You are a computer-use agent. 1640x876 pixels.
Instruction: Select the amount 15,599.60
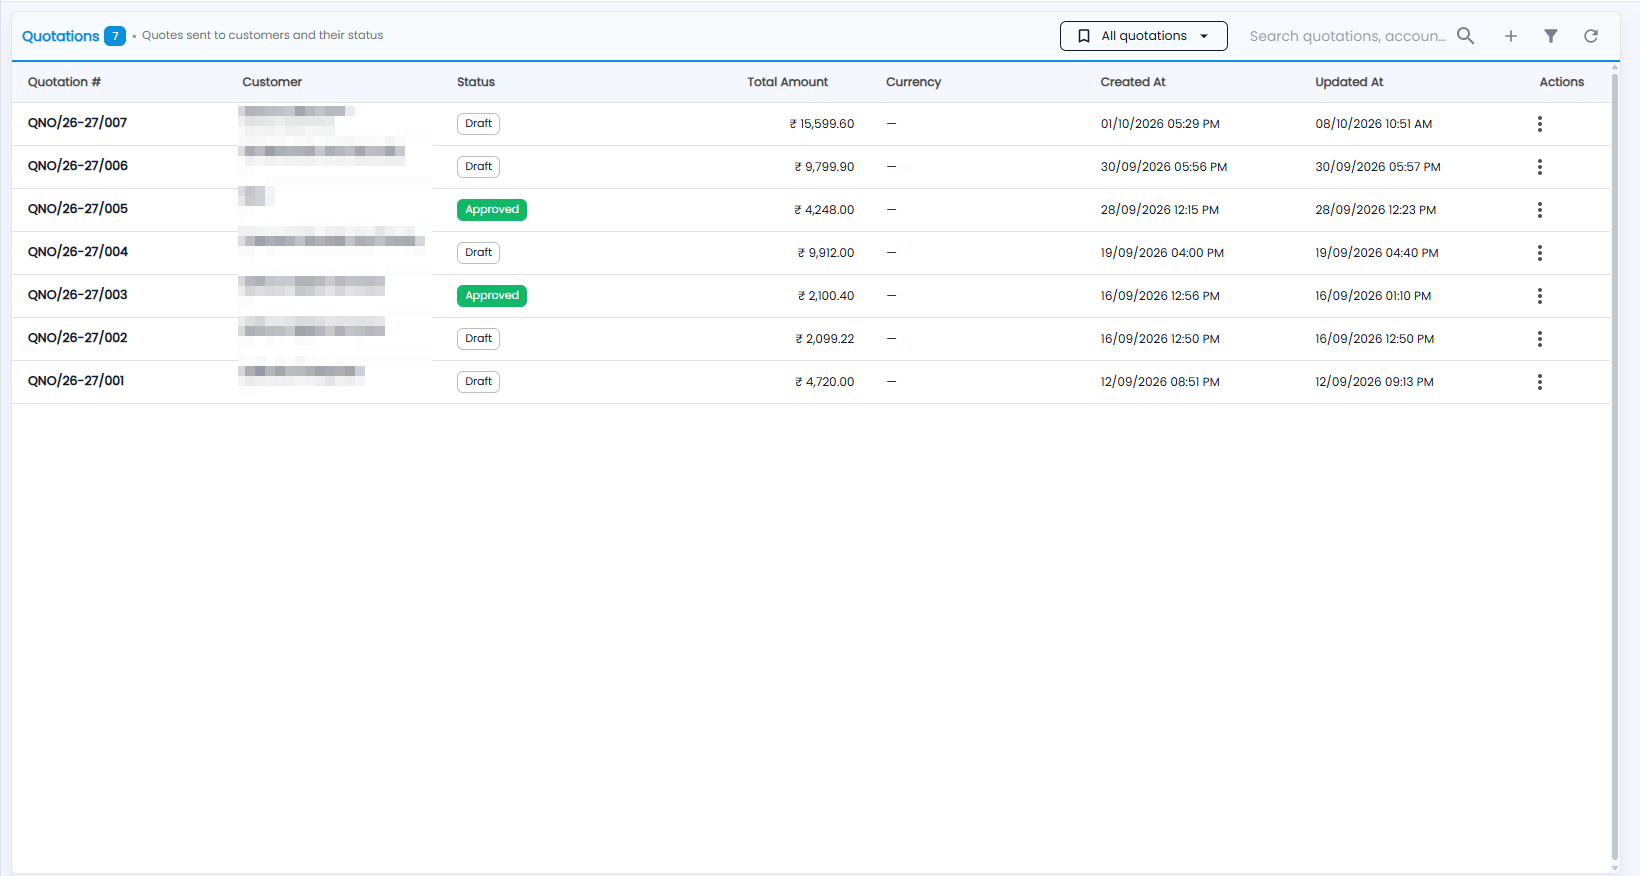tap(822, 124)
